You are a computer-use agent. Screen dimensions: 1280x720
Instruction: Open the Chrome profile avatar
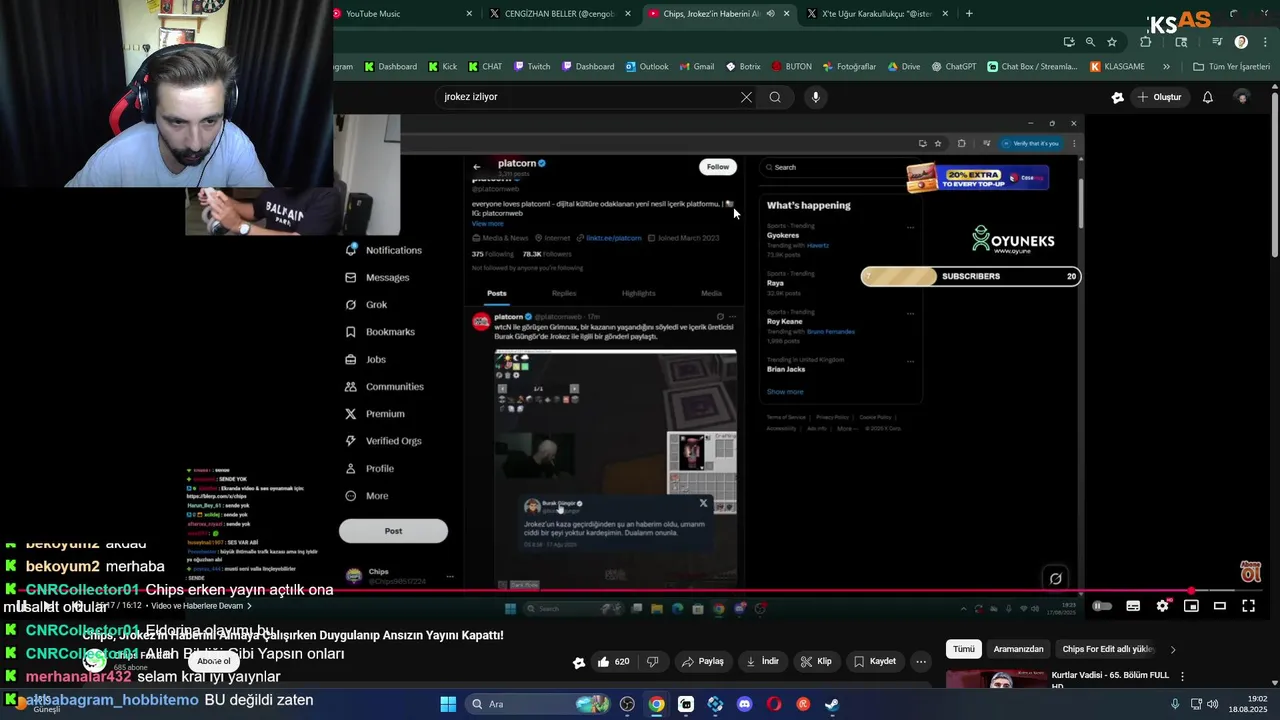(x=1241, y=42)
